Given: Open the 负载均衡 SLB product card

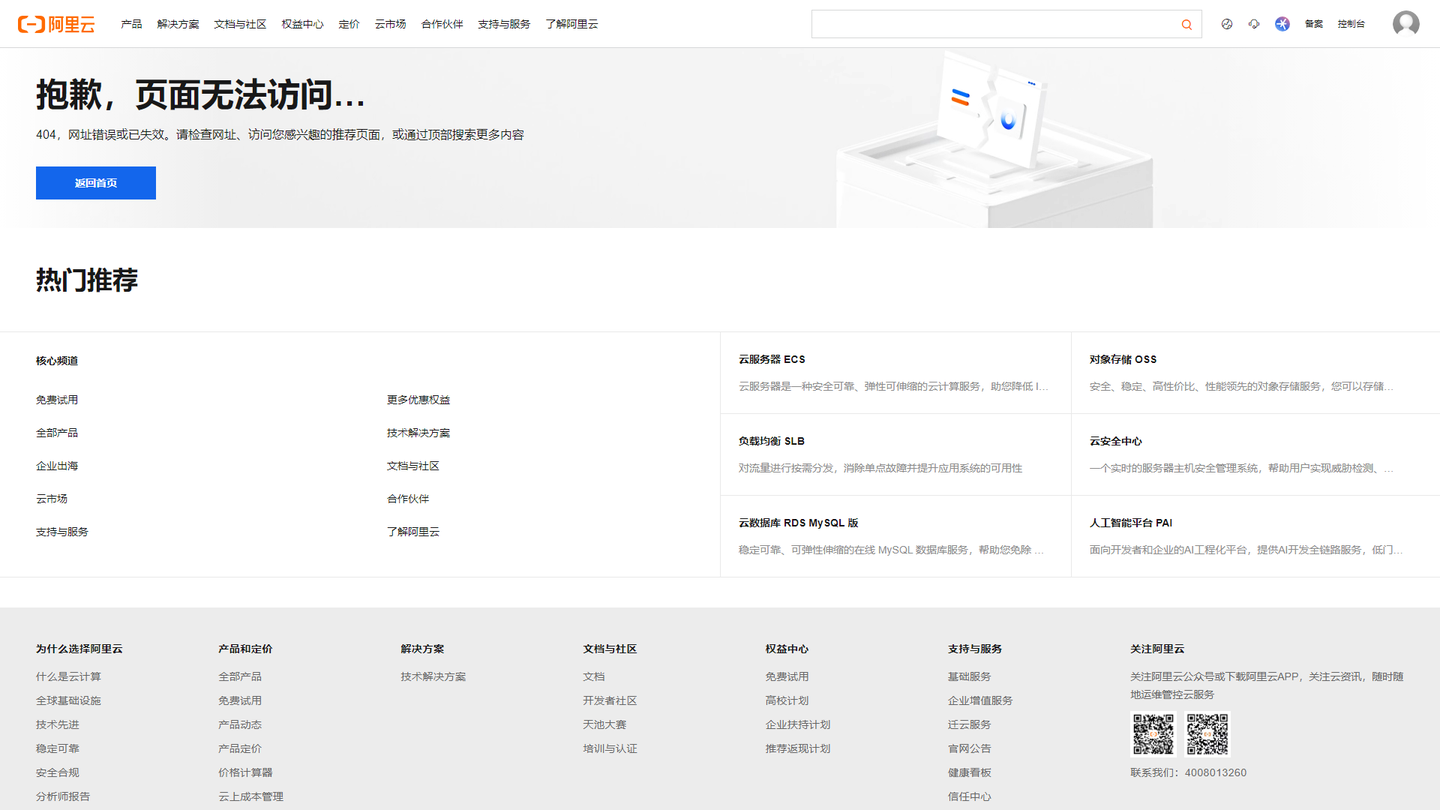Looking at the screenshot, I should pos(895,455).
